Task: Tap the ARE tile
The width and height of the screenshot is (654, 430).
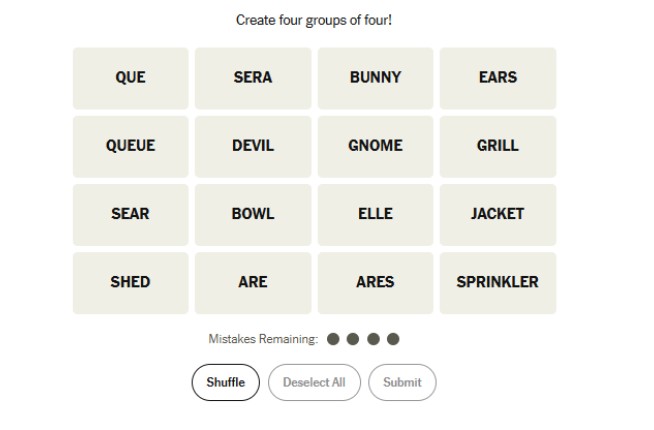Action: pos(253,282)
